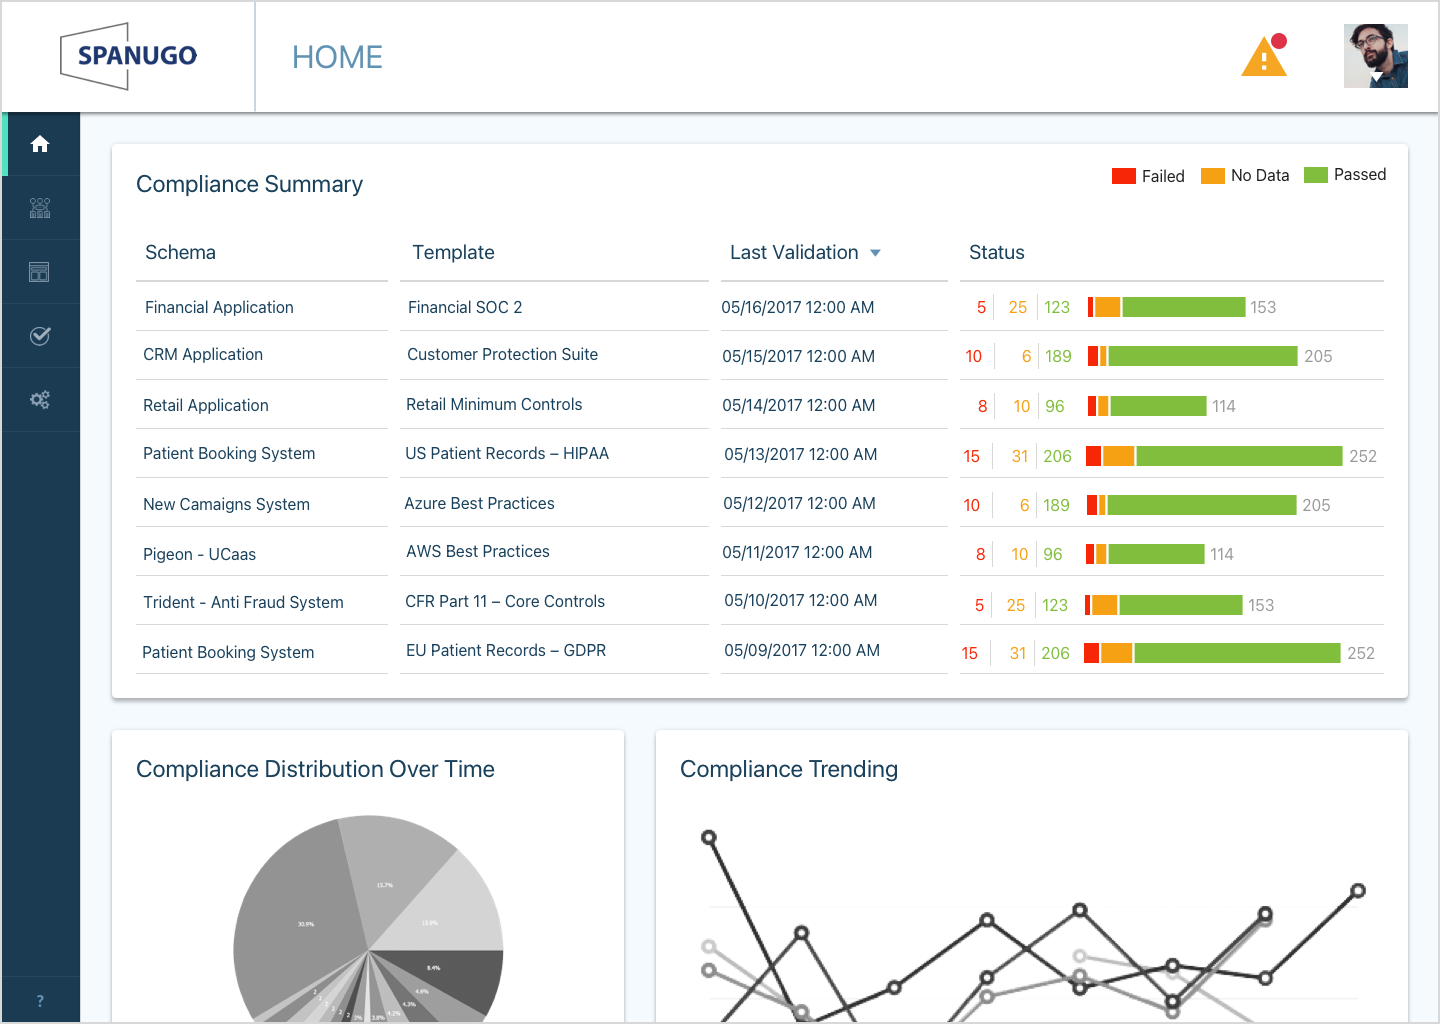The image size is (1440, 1024).
Task: Click the Compliance Distribution pie chart
Action: point(368,920)
